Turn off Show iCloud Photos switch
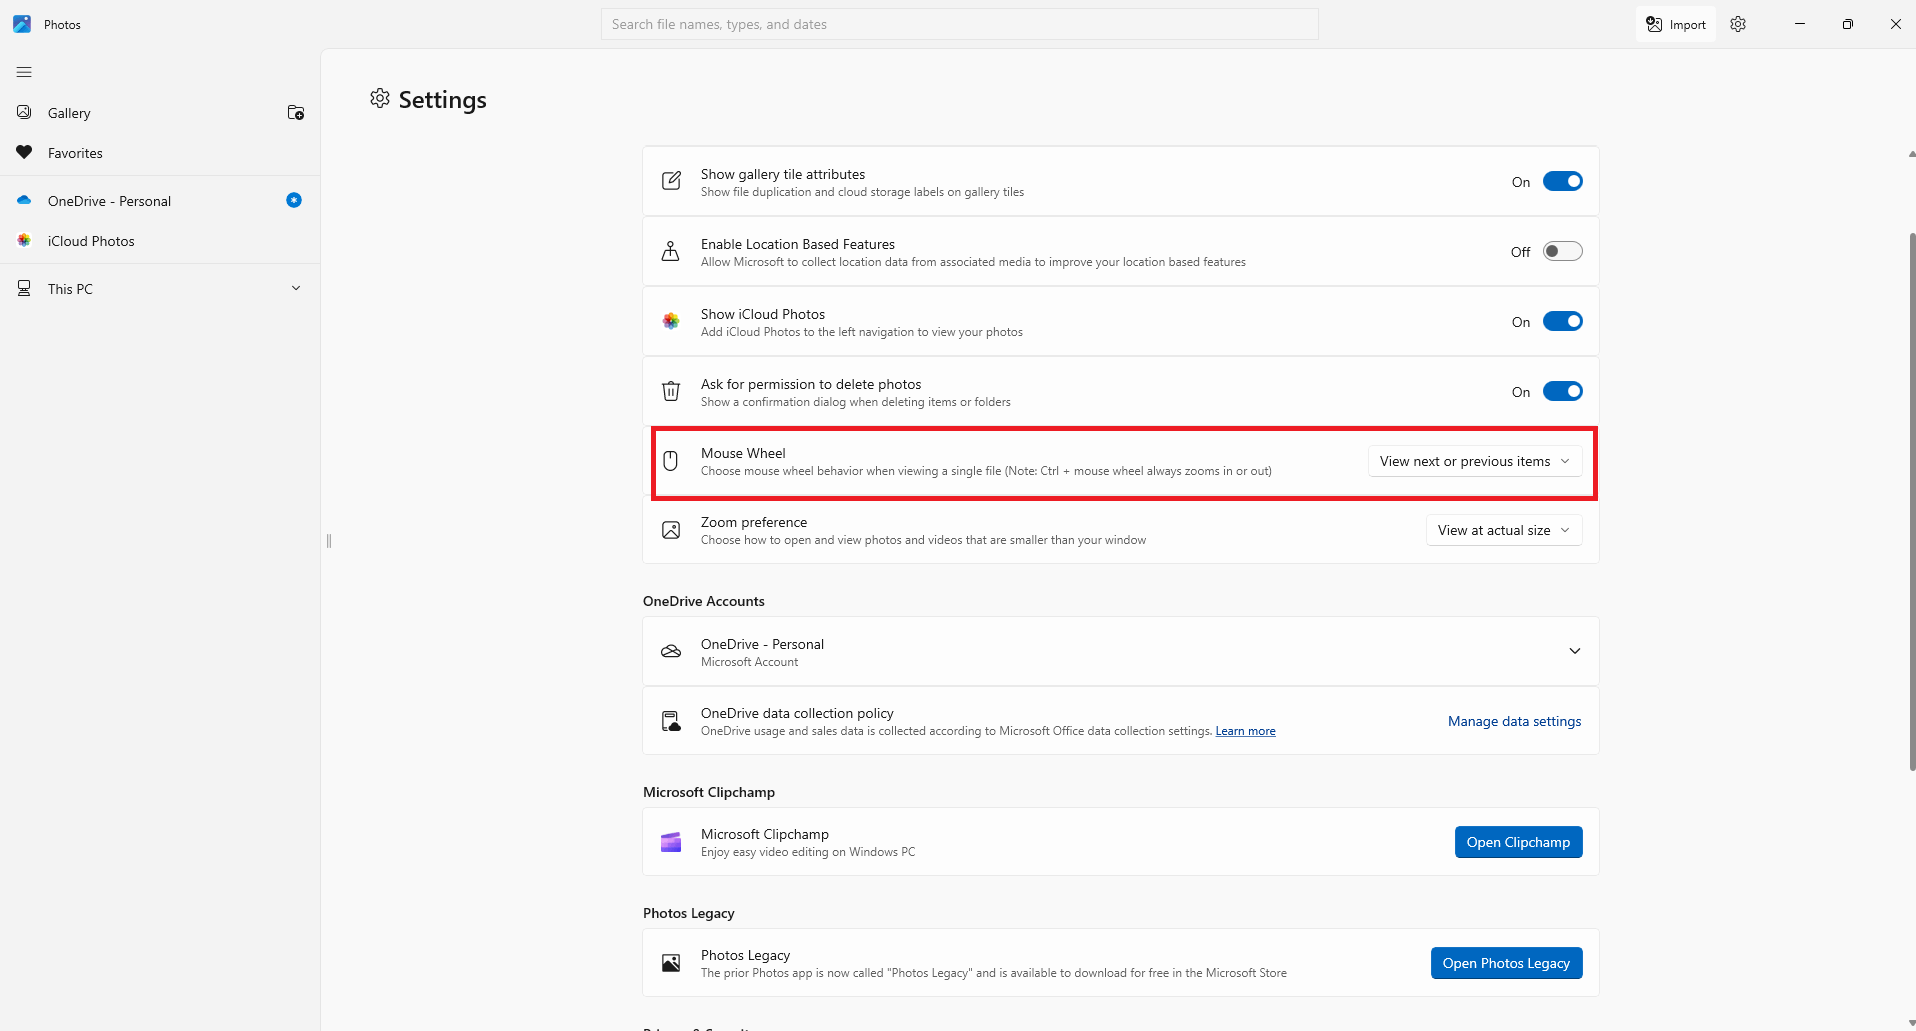The width and height of the screenshot is (1916, 1031). click(1562, 322)
